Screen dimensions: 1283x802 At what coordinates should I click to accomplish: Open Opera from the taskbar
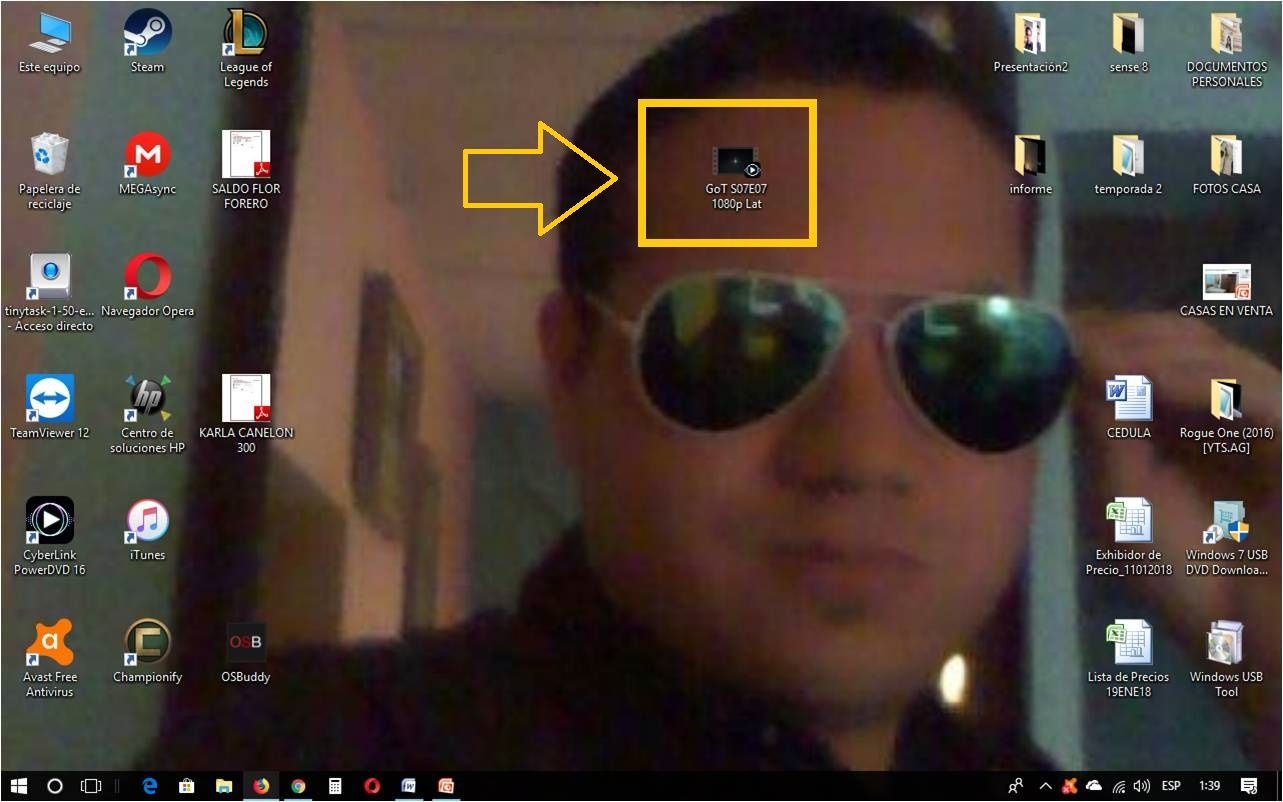coord(372,786)
